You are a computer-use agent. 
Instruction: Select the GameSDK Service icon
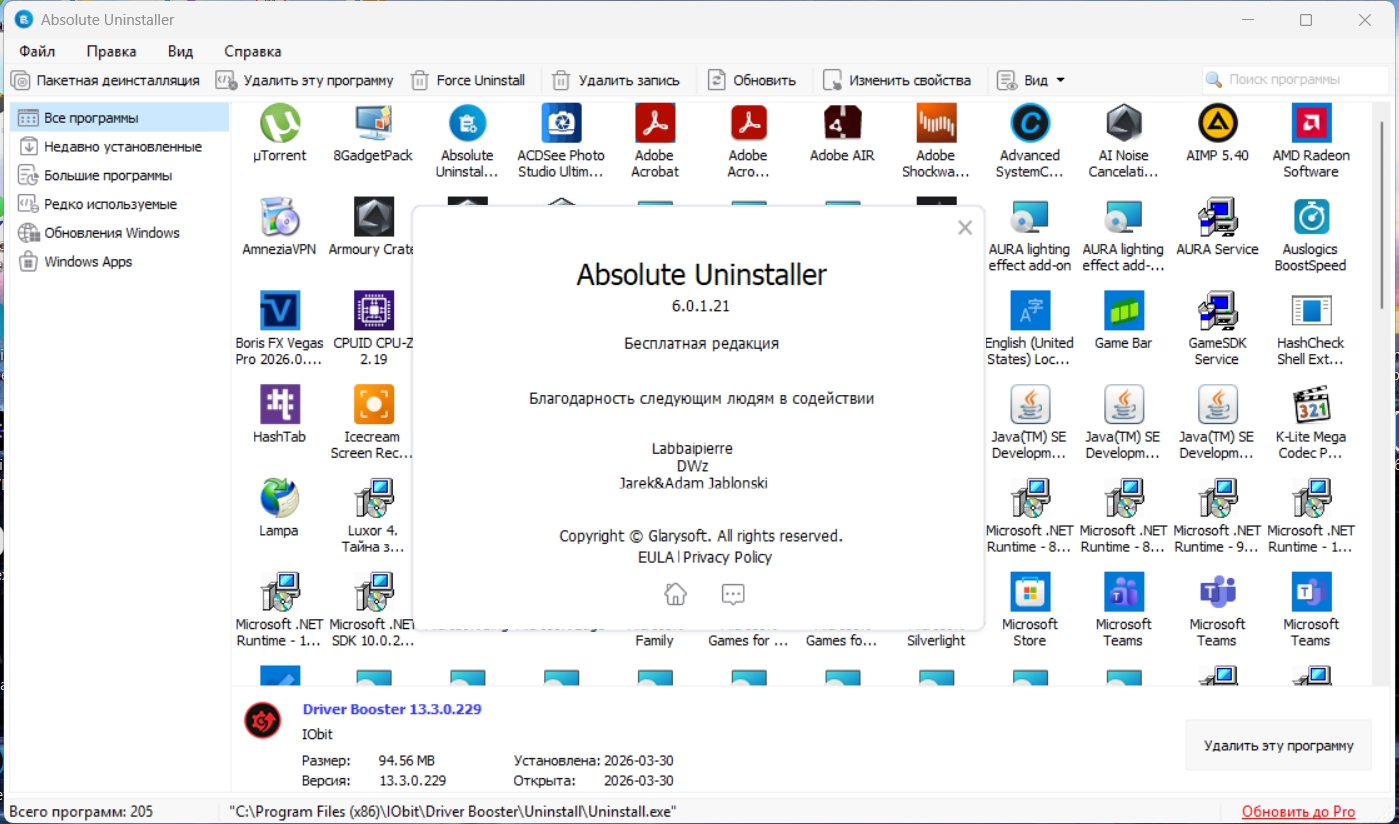[1217, 311]
